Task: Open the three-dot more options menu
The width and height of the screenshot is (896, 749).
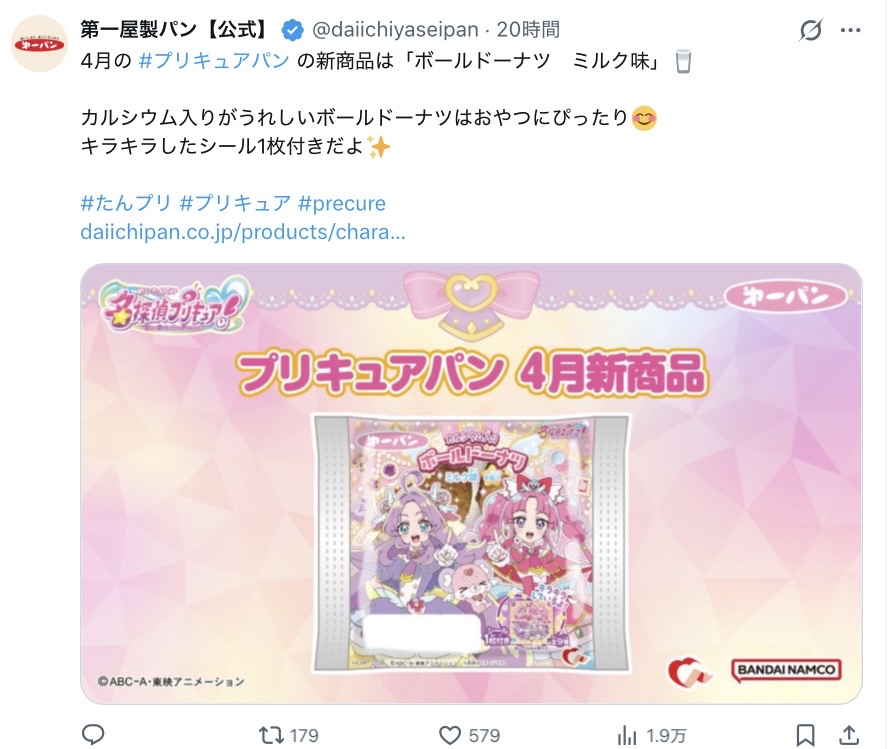Action: tap(850, 30)
